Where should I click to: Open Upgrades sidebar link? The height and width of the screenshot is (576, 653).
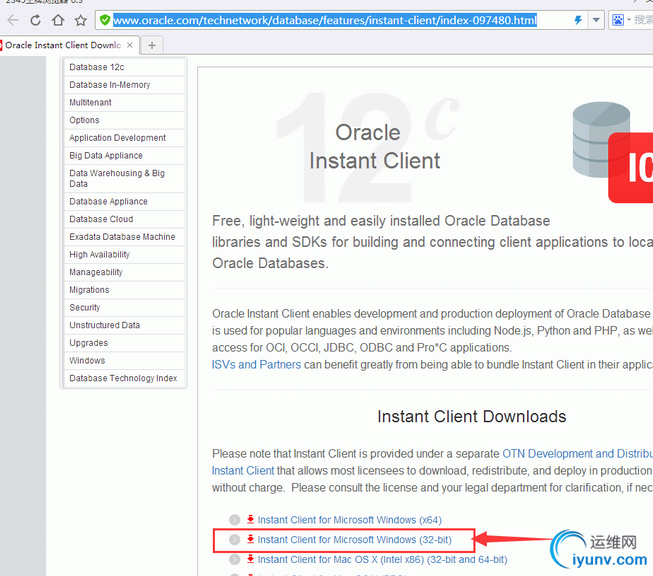point(124,343)
